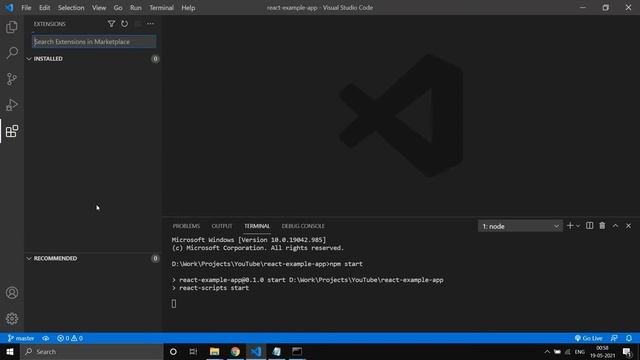Close the terminal panel
The height and width of the screenshot is (360, 640).
(x=628, y=226)
